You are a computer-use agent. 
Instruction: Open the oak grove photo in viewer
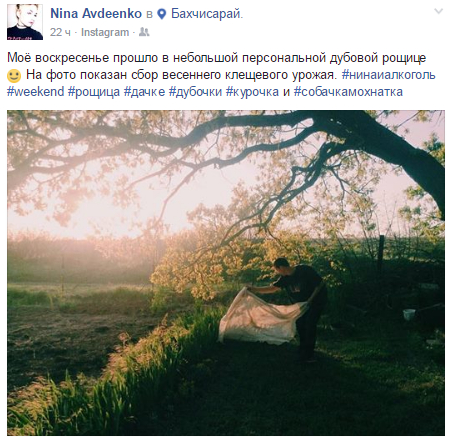226,273
